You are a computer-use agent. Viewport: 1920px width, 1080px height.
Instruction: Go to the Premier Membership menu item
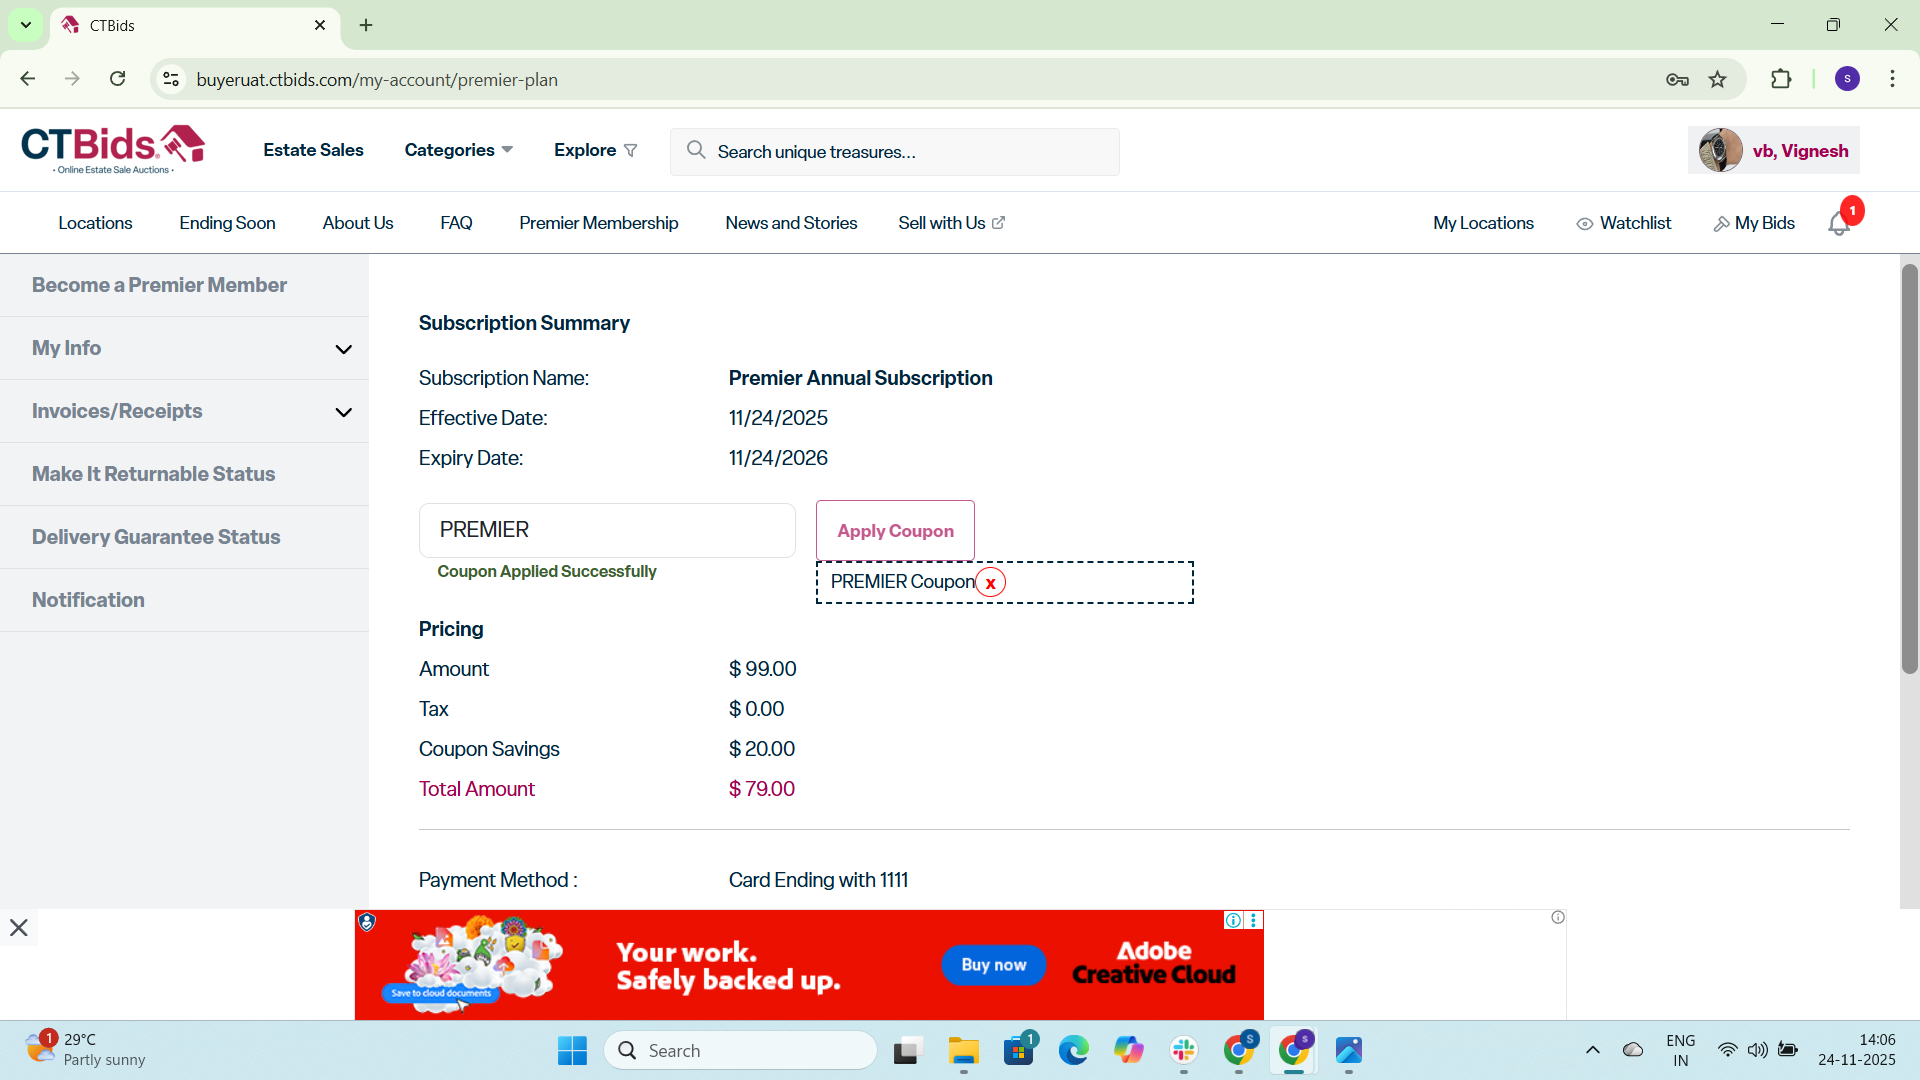598,223
